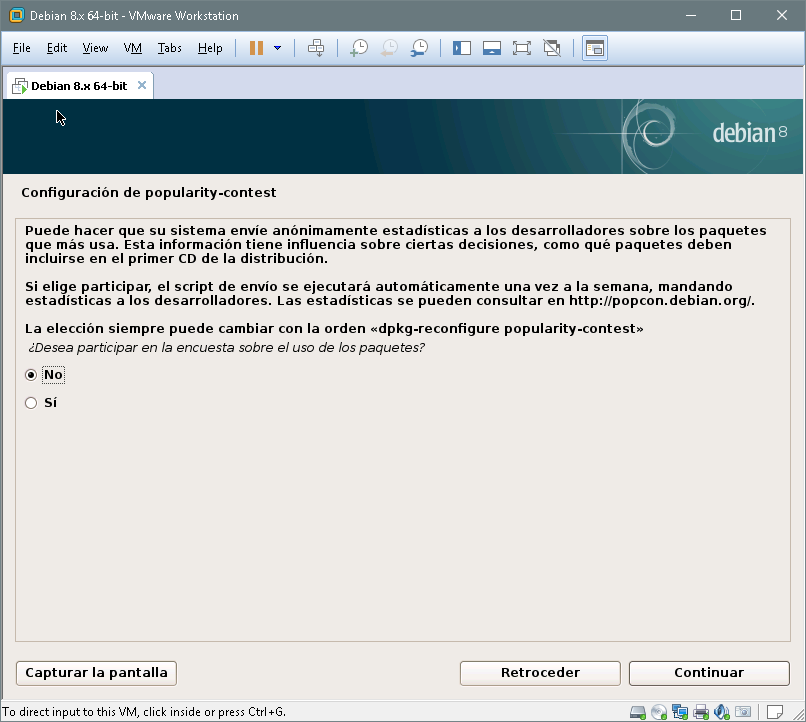This screenshot has height=722, width=806.
Task: Select the "No" radio option
Action: tap(31, 375)
